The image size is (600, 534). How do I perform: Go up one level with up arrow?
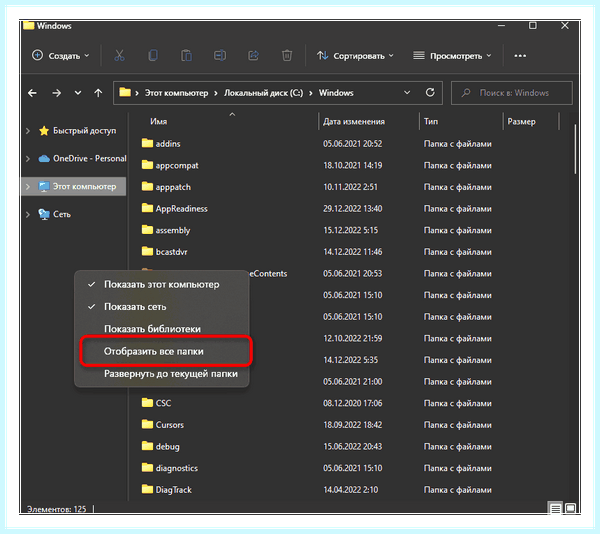(x=98, y=93)
